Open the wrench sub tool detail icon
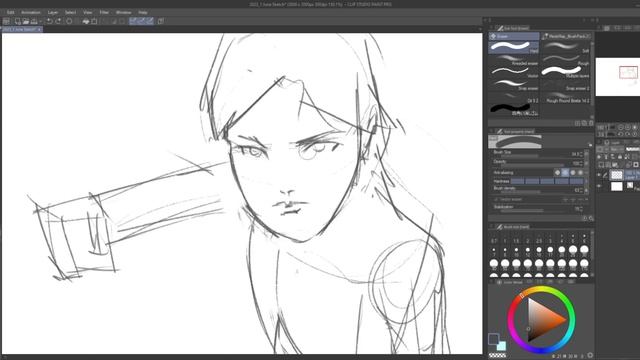 pyautogui.click(x=591, y=219)
